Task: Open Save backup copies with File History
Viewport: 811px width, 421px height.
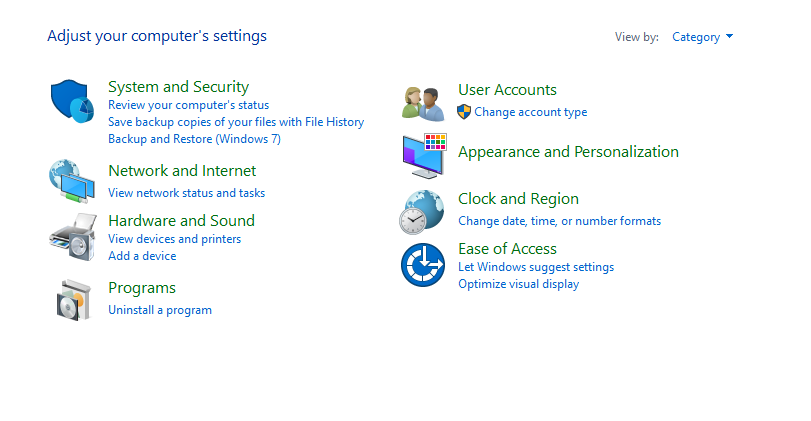Action: 236,122
